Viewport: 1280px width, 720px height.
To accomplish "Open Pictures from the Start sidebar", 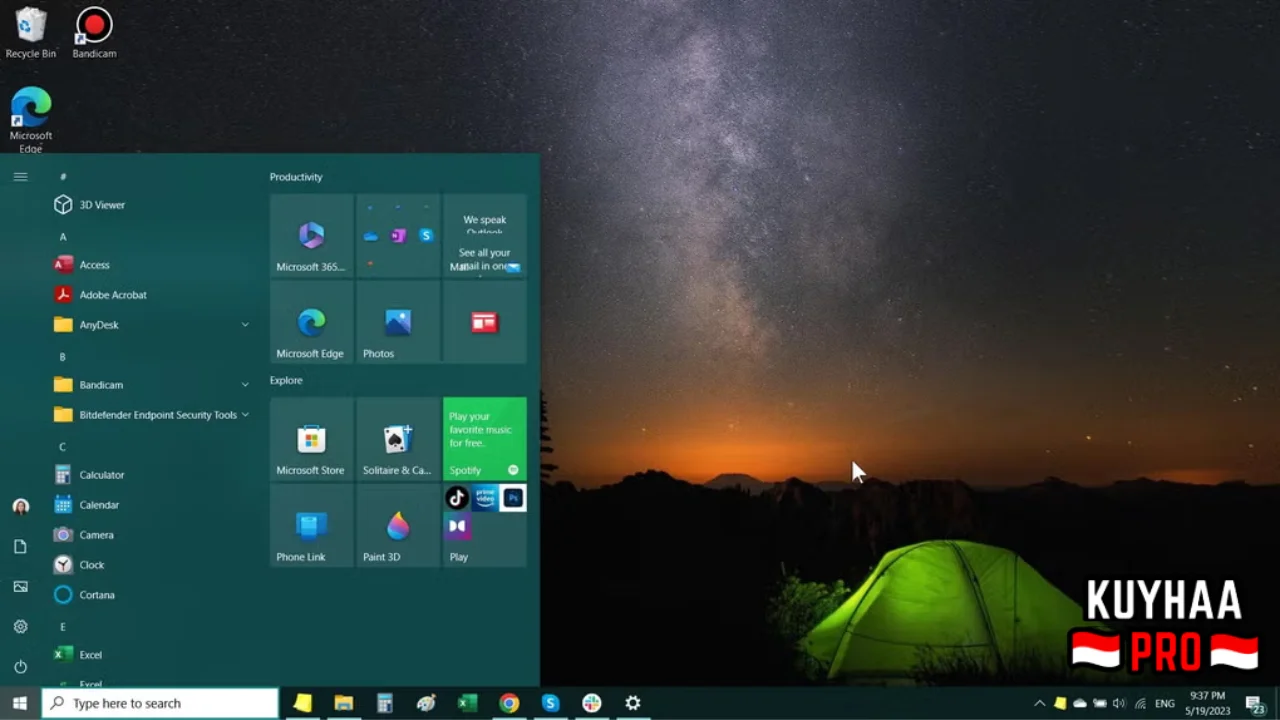I will coord(20,587).
